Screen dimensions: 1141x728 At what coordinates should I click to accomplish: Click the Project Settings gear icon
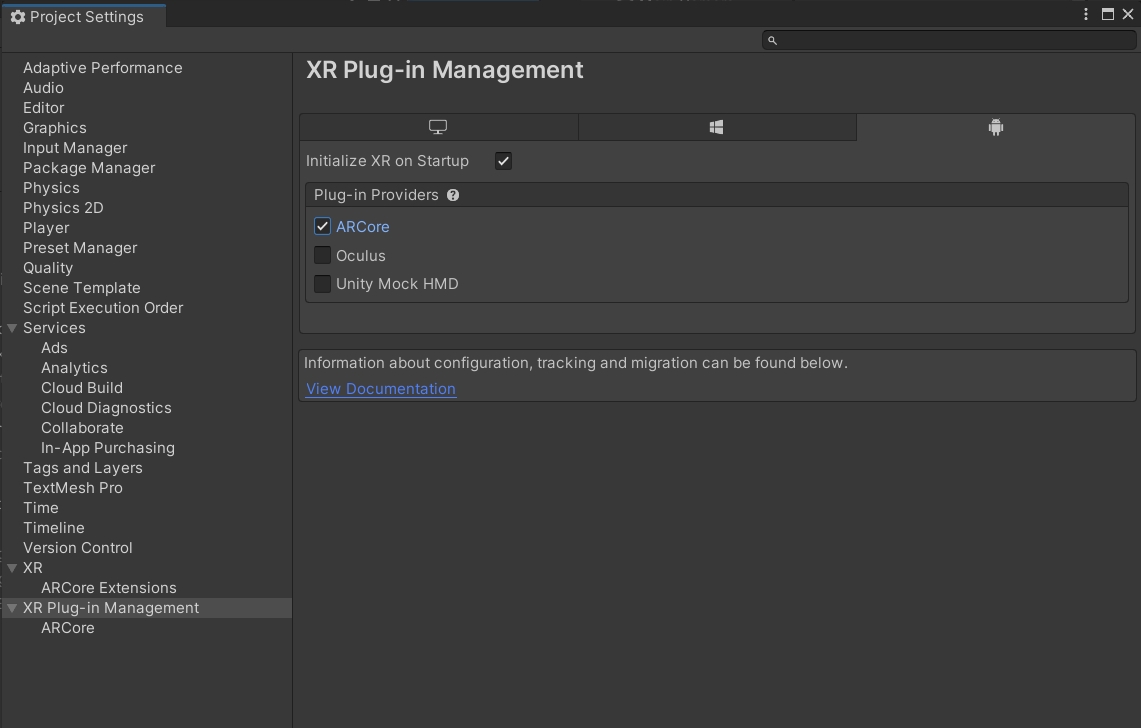coord(17,17)
